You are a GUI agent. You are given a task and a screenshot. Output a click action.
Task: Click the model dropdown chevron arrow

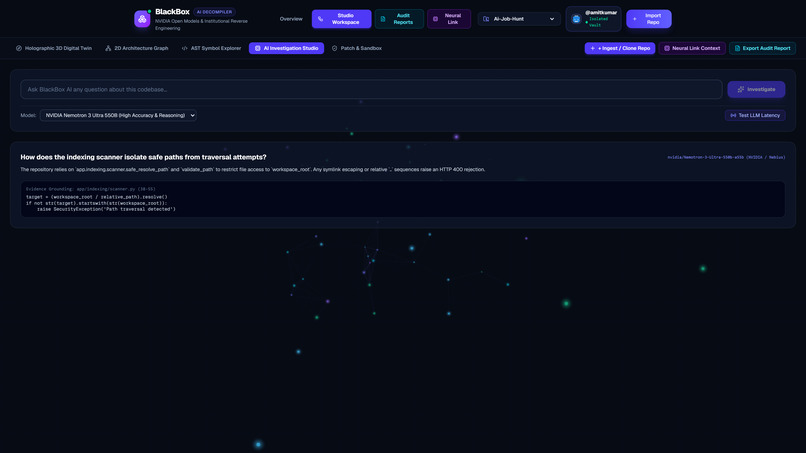(x=192, y=116)
